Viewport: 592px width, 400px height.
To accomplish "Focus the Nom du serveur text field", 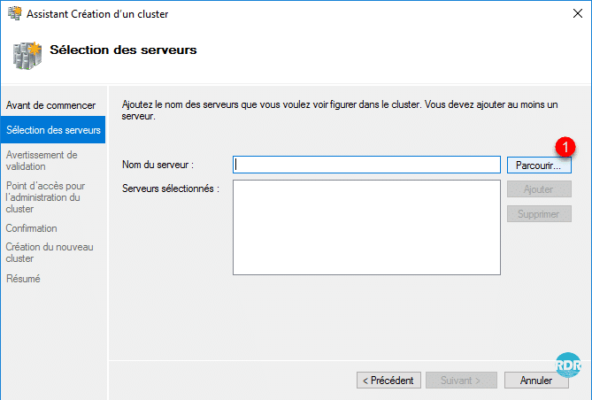I will tap(367, 165).
